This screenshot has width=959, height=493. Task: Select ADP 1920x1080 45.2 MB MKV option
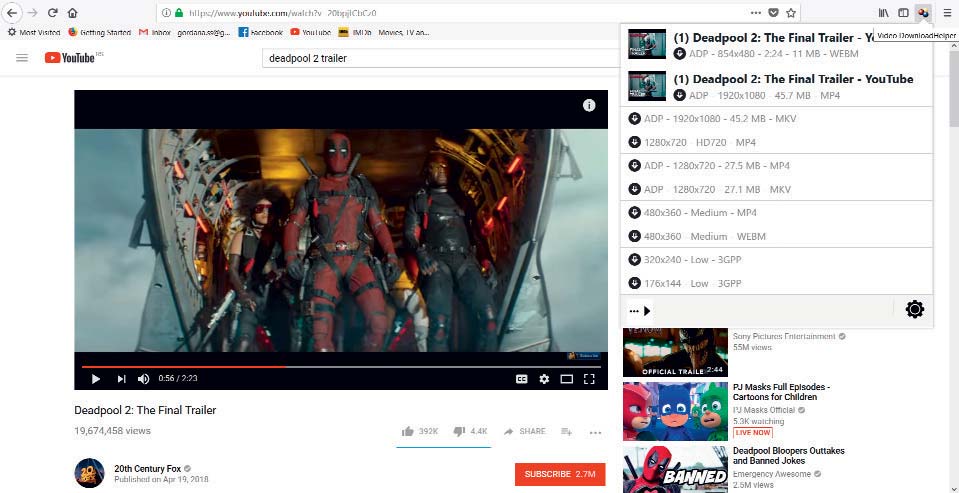[x=777, y=119]
